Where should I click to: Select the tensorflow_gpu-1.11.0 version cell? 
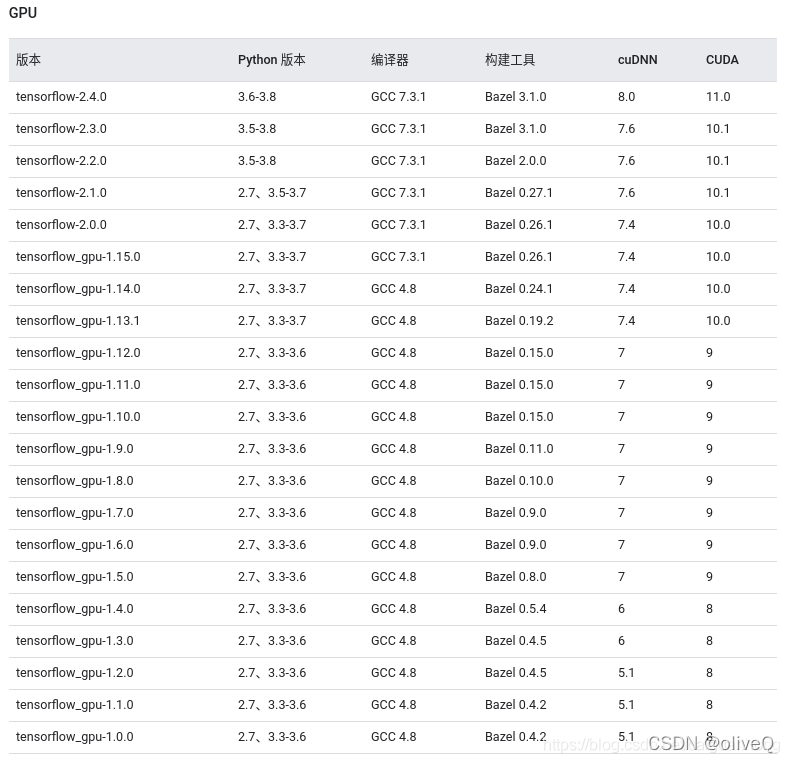coord(78,385)
